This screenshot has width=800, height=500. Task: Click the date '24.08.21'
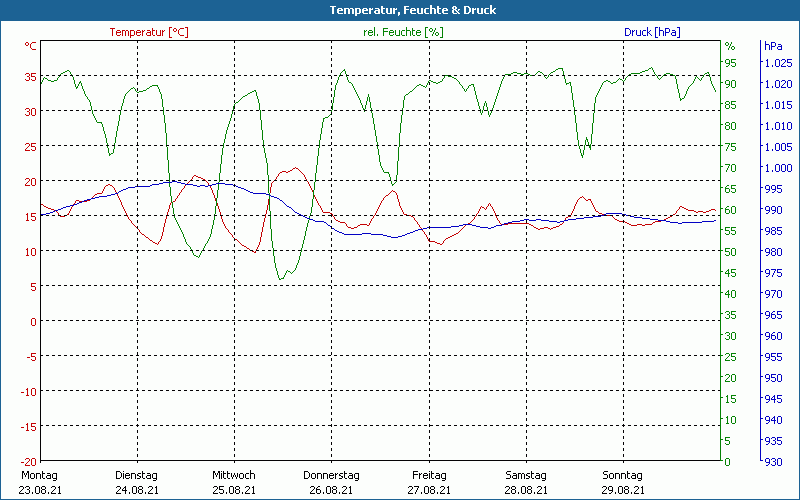click(x=137, y=490)
